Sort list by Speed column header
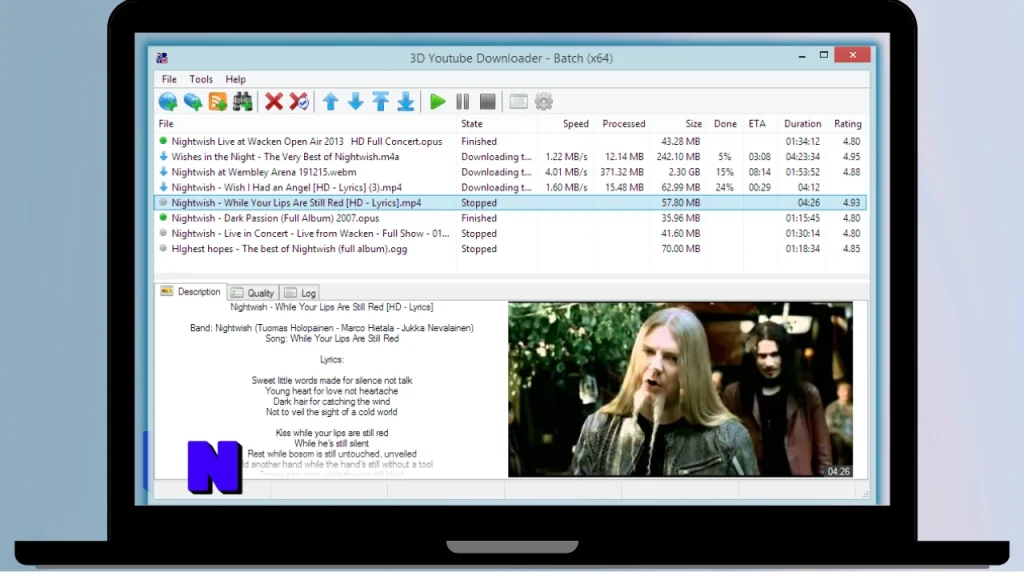The width and height of the screenshot is (1024, 576). (x=575, y=123)
